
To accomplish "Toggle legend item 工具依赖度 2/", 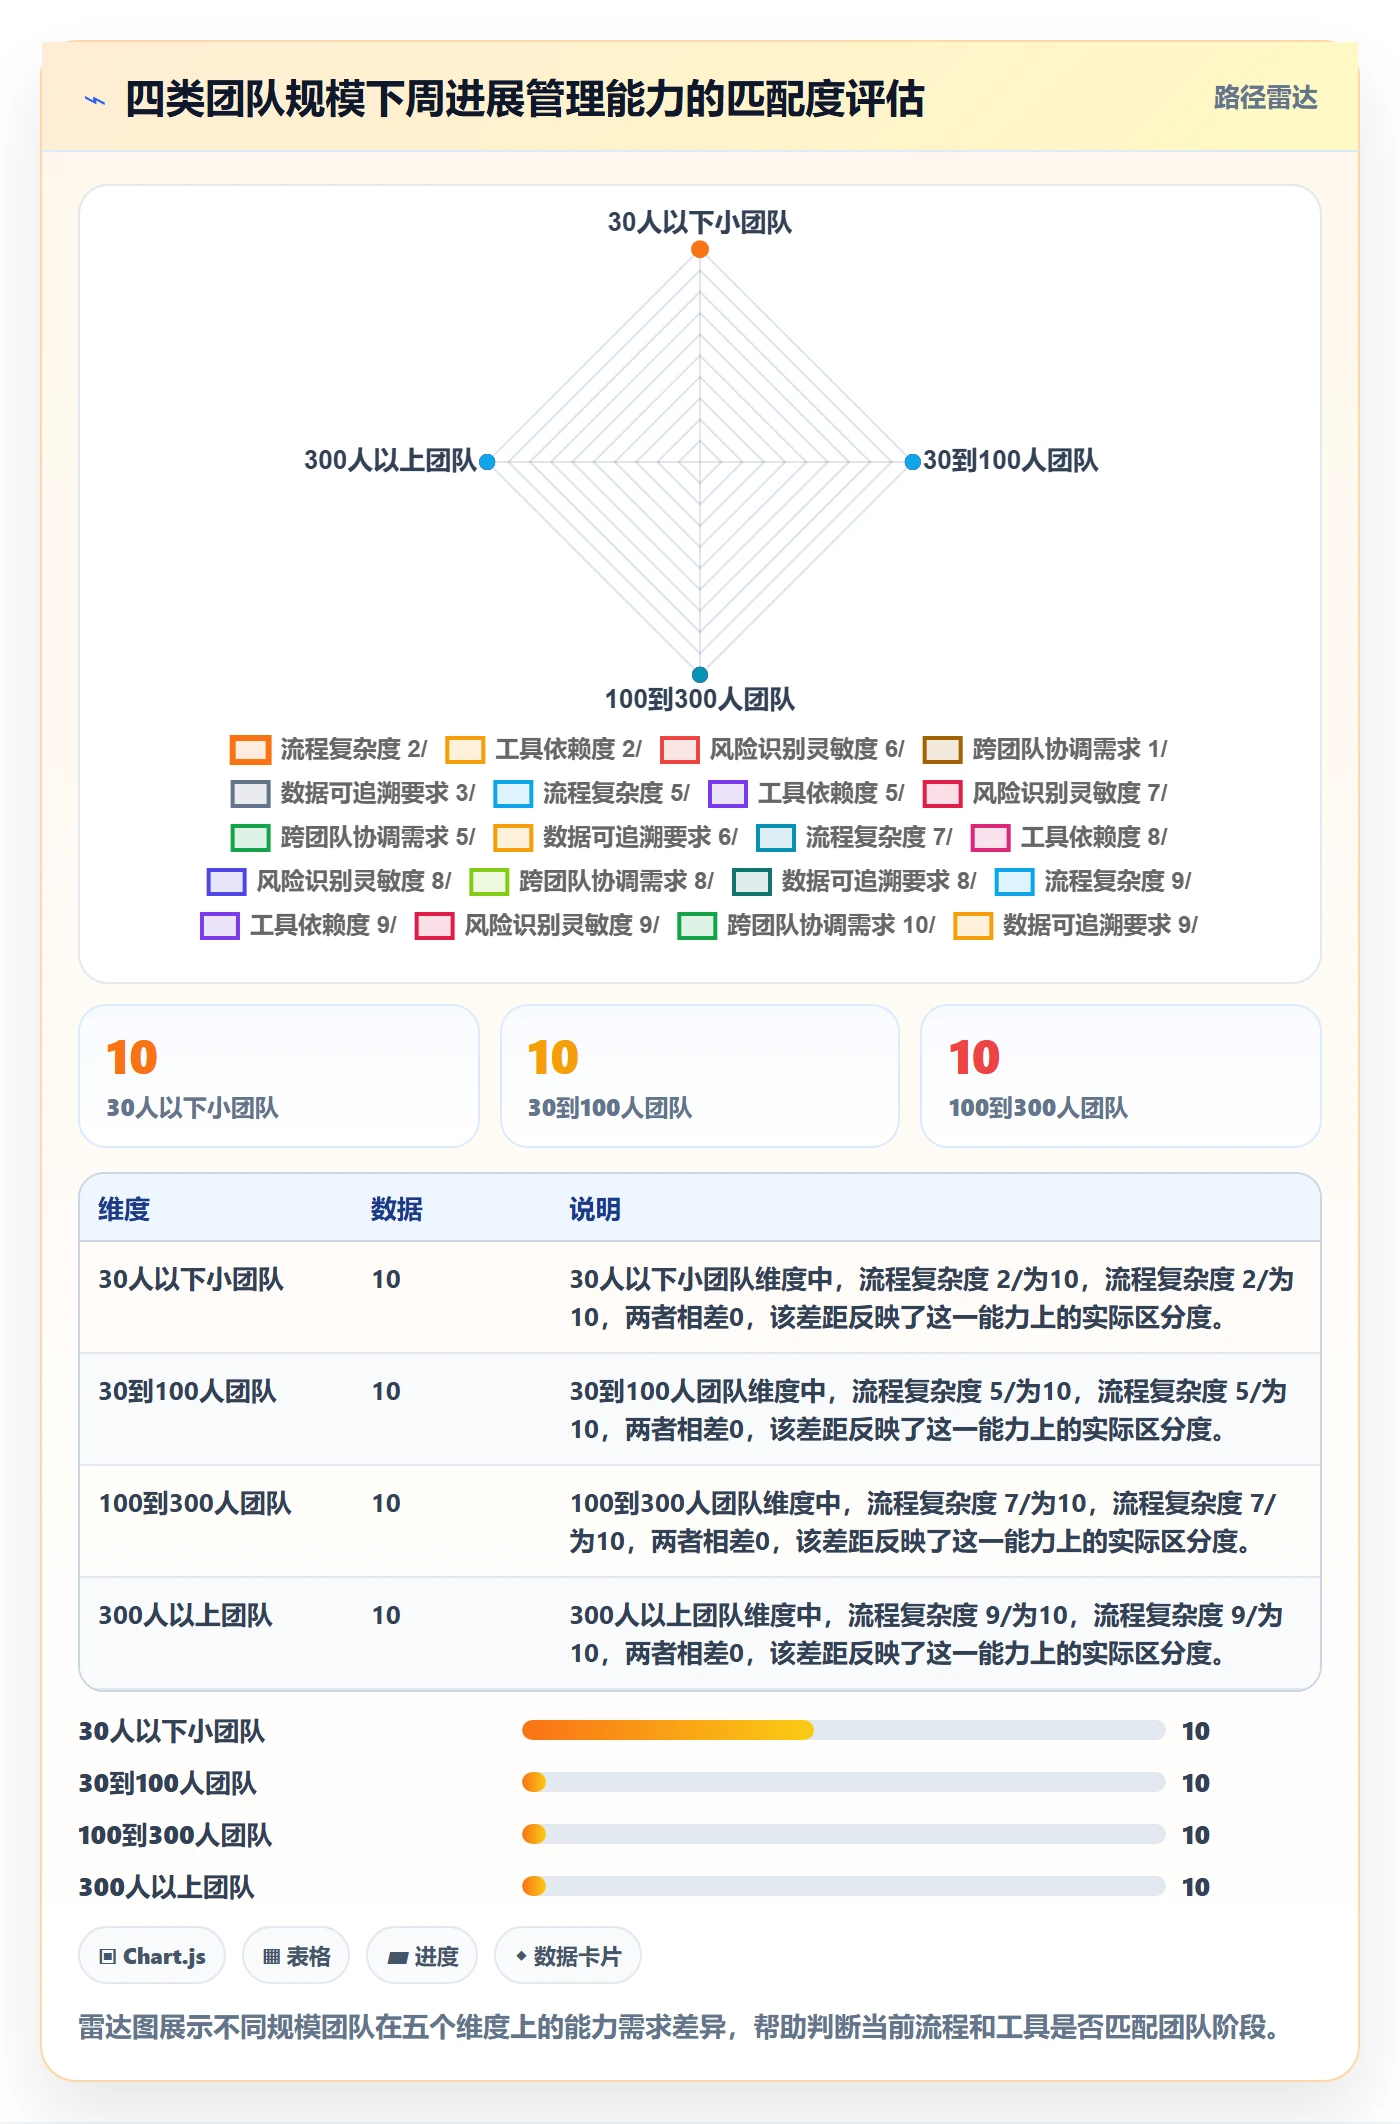I will pos(543,749).
